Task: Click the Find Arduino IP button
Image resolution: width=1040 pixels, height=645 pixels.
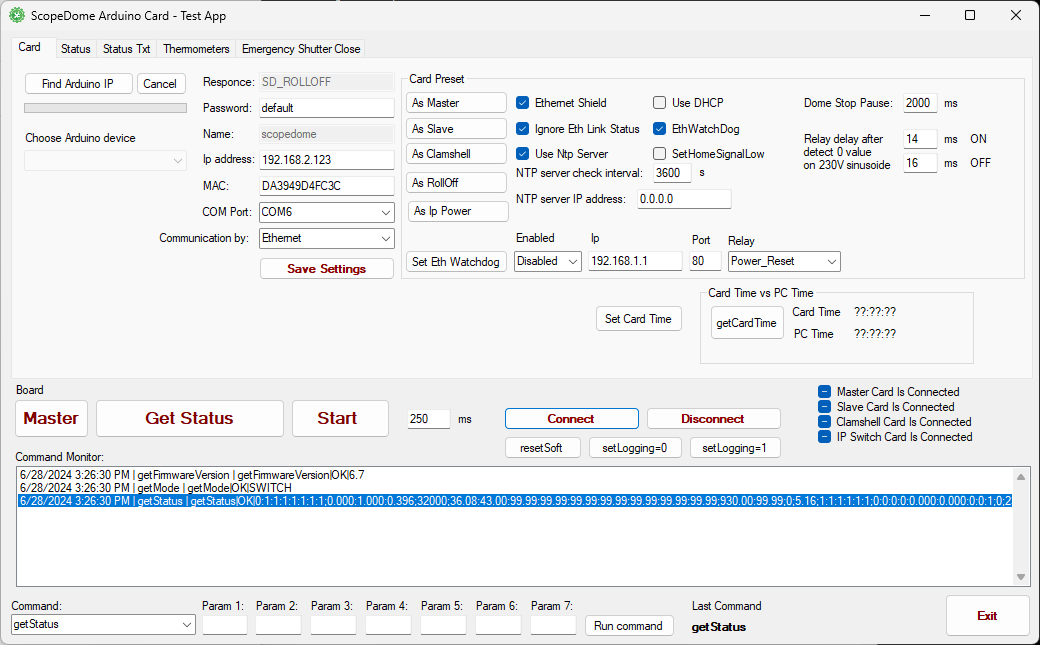Action: tap(78, 84)
